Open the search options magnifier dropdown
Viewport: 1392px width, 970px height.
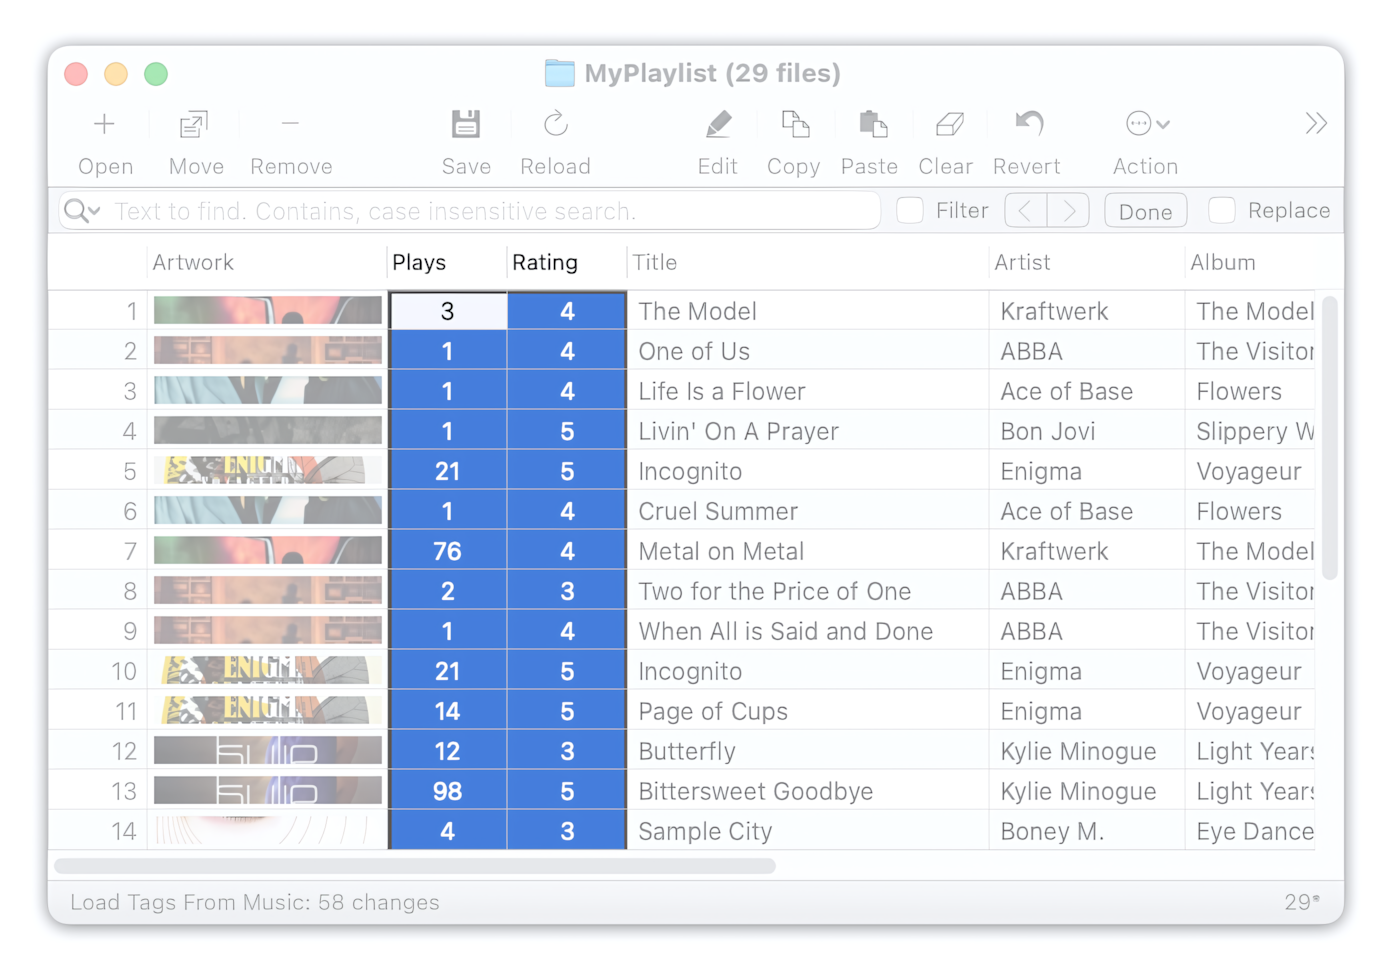pyautogui.click(x=82, y=211)
